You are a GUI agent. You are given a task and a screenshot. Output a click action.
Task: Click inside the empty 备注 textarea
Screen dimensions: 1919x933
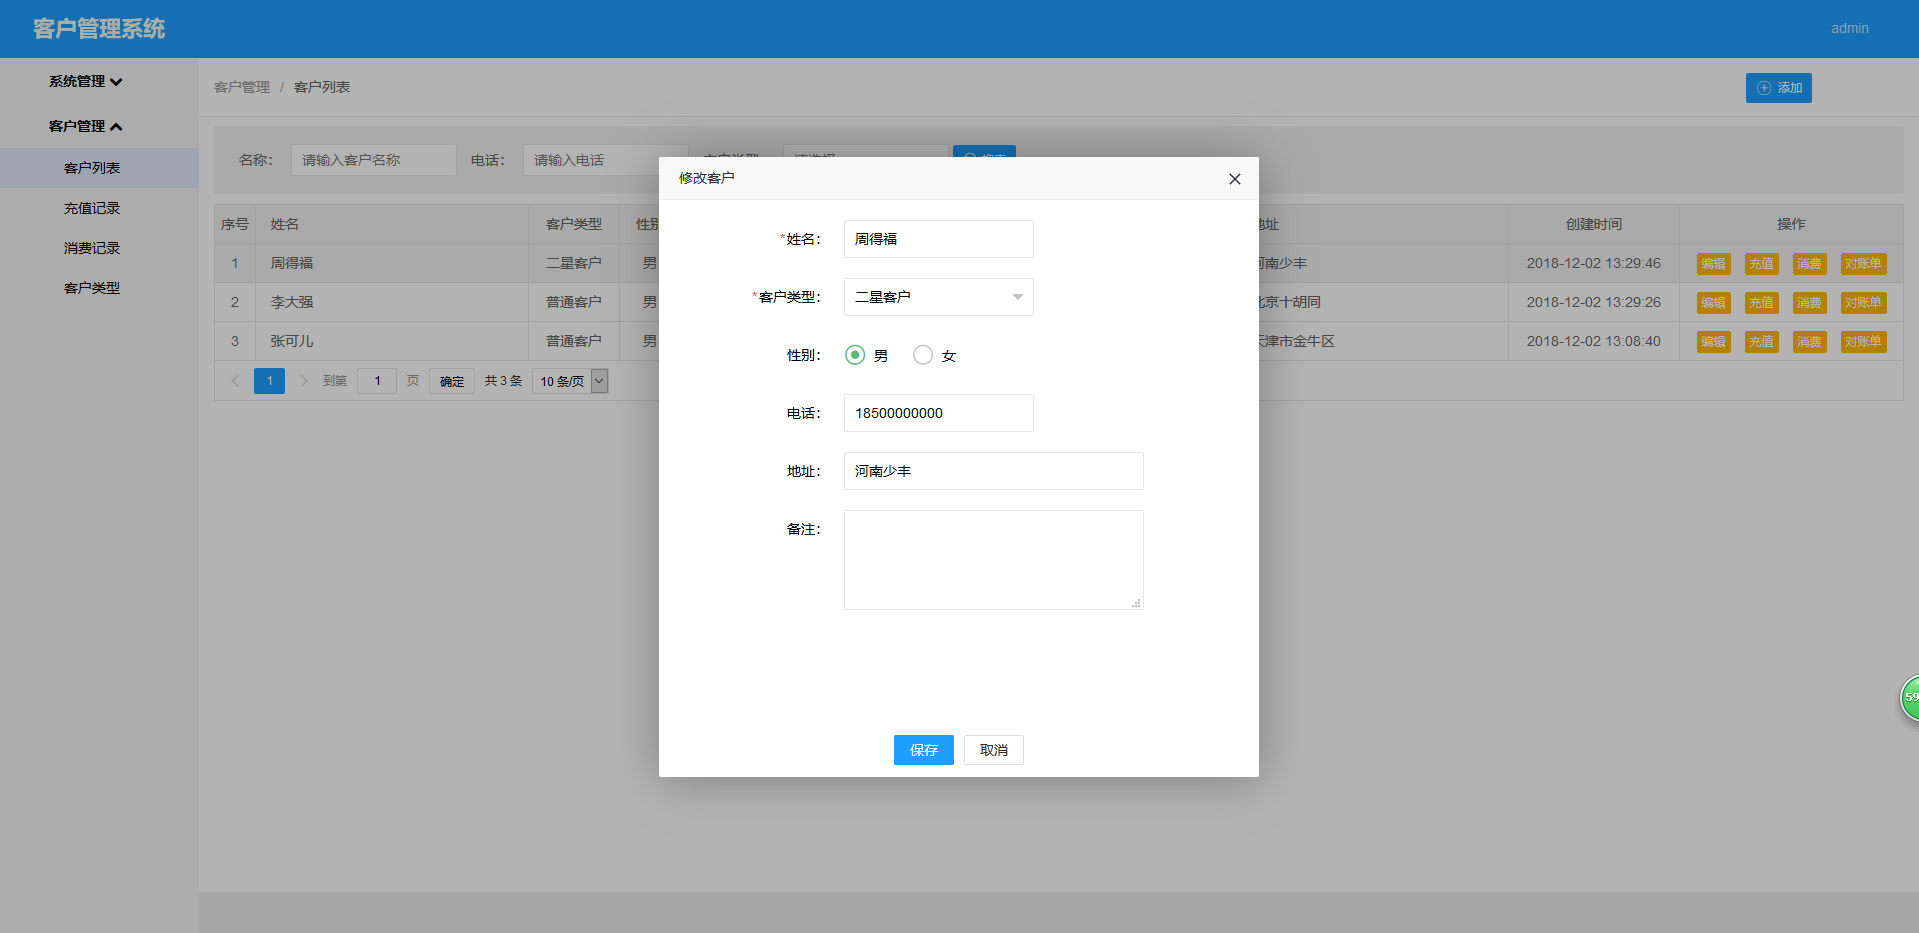[992, 560]
